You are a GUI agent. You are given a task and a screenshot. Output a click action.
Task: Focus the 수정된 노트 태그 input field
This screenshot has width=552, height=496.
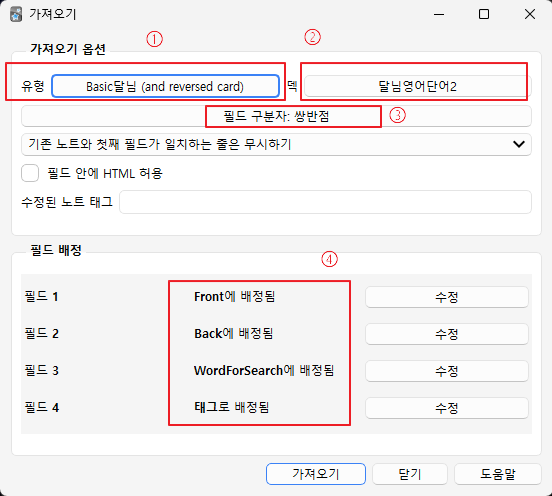coord(325,202)
